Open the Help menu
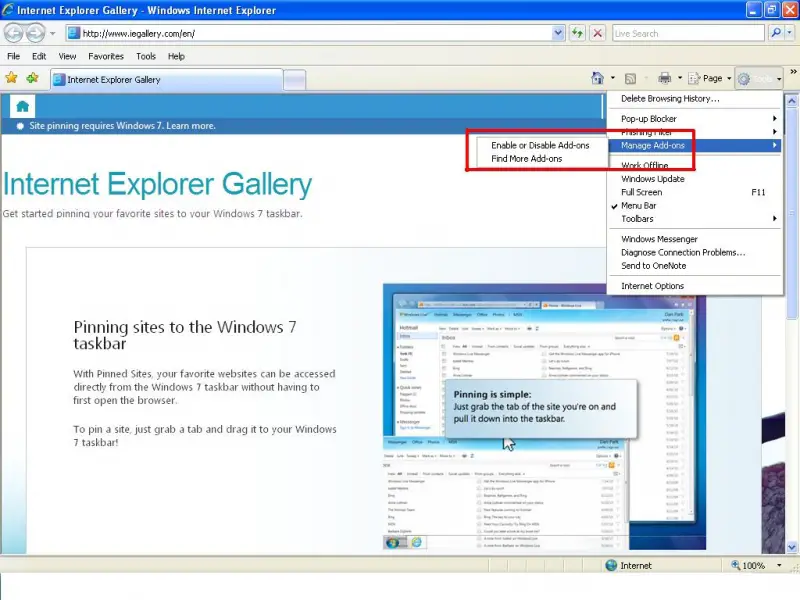This screenshot has height=600, width=800. [176, 56]
